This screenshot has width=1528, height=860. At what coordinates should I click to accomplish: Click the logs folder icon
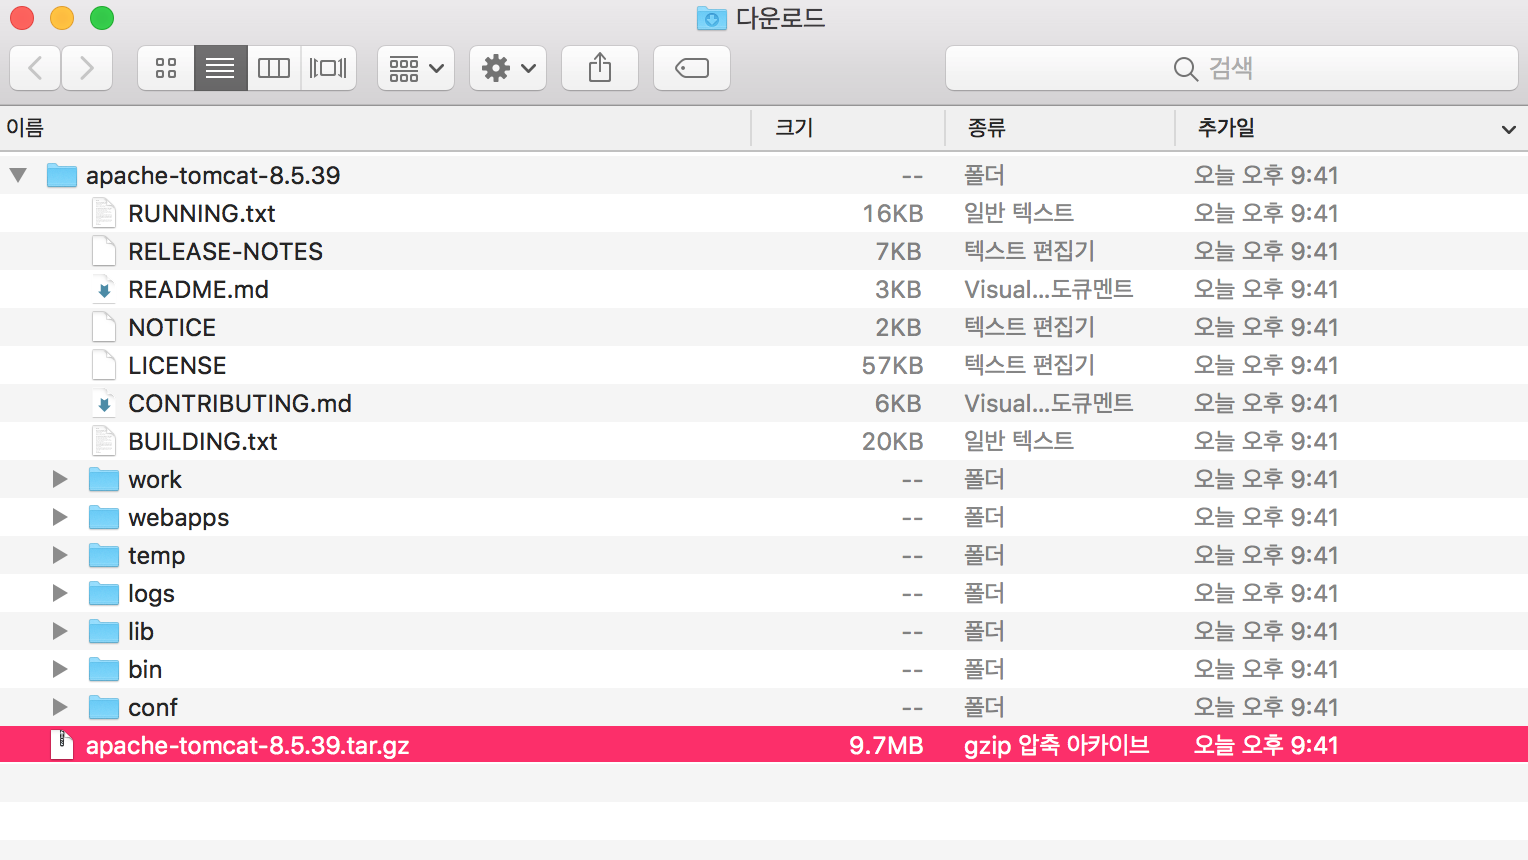tap(104, 594)
